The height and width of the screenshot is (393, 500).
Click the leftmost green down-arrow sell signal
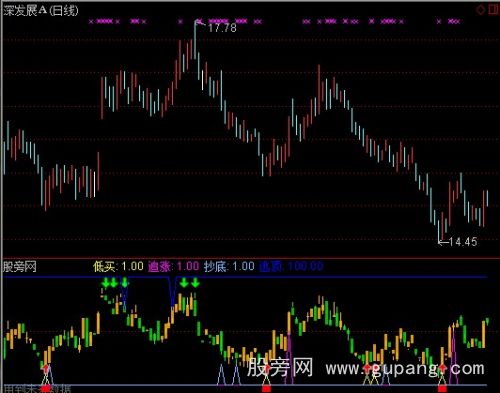(106, 283)
